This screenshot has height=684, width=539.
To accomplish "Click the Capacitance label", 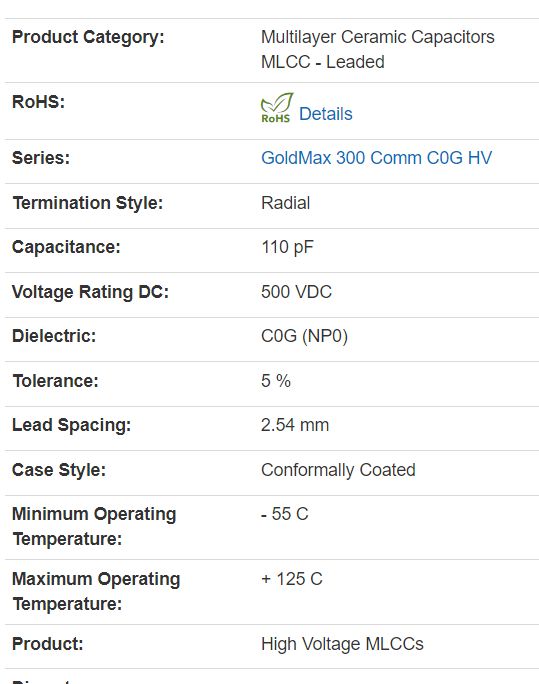I will [66, 247].
